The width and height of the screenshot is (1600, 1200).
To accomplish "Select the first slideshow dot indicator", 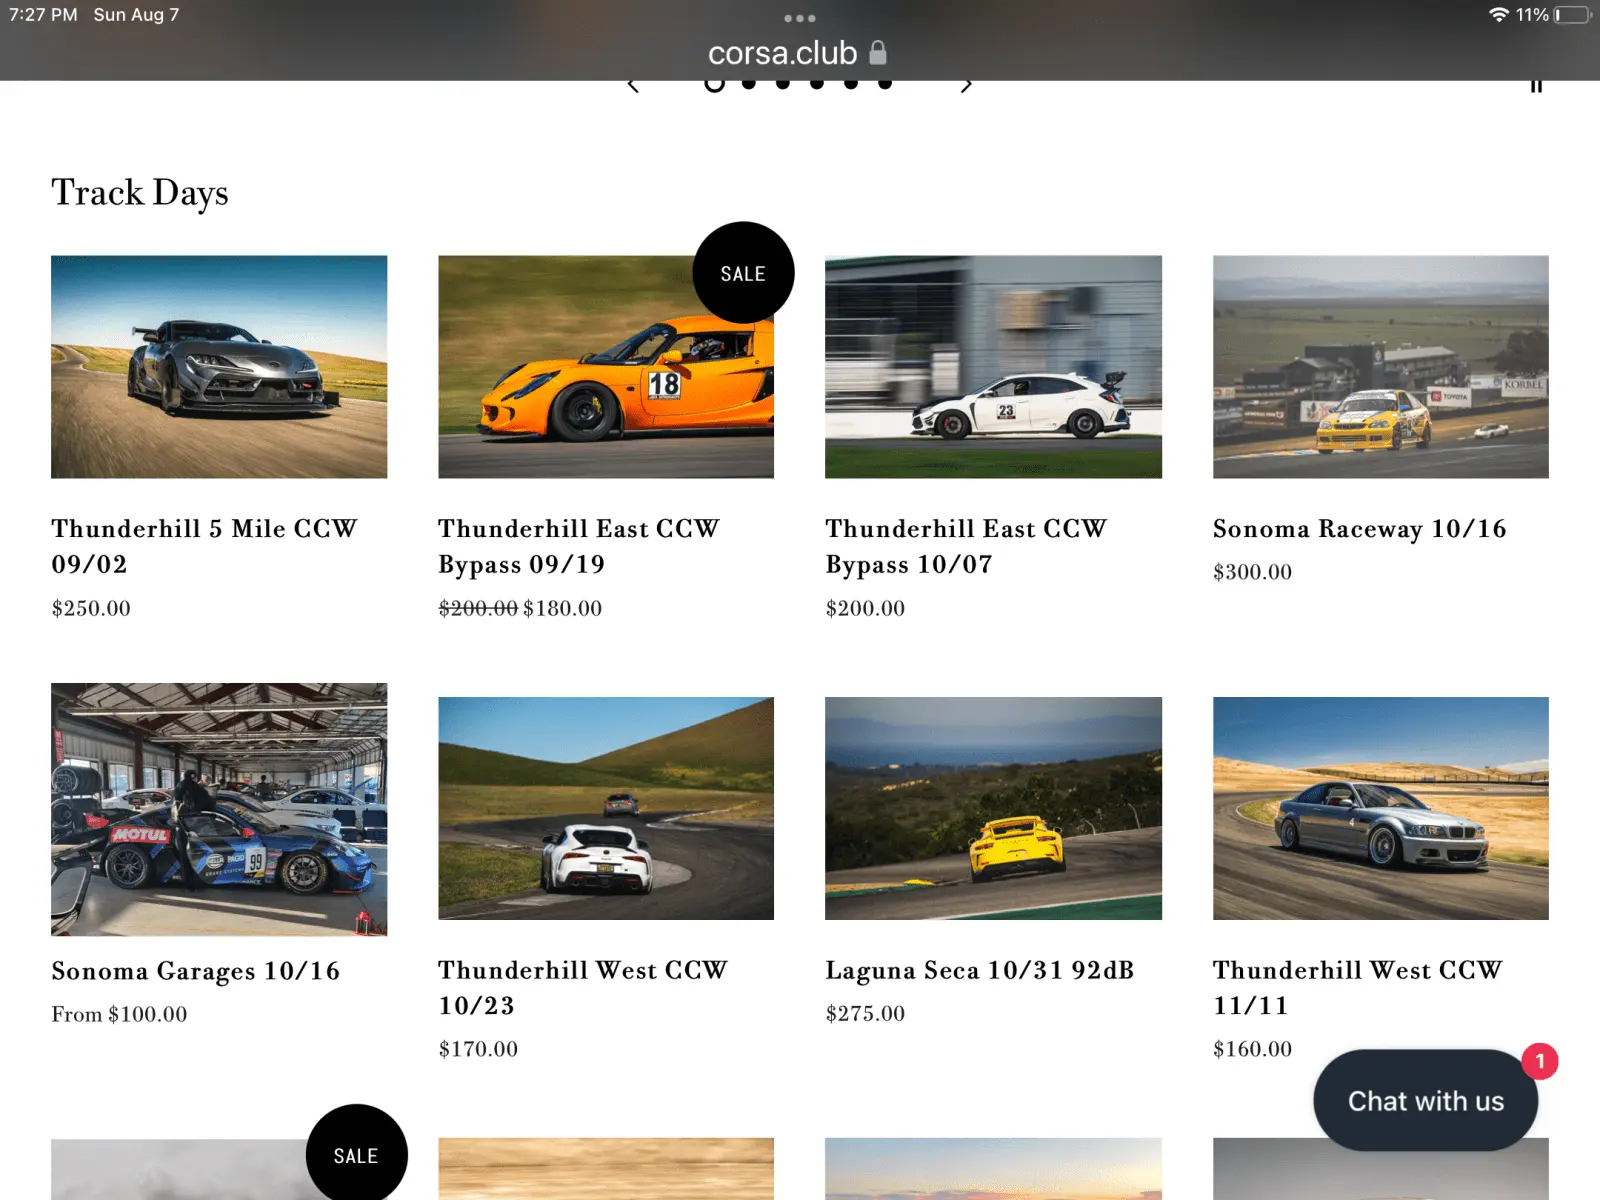I will pyautogui.click(x=714, y=84).
